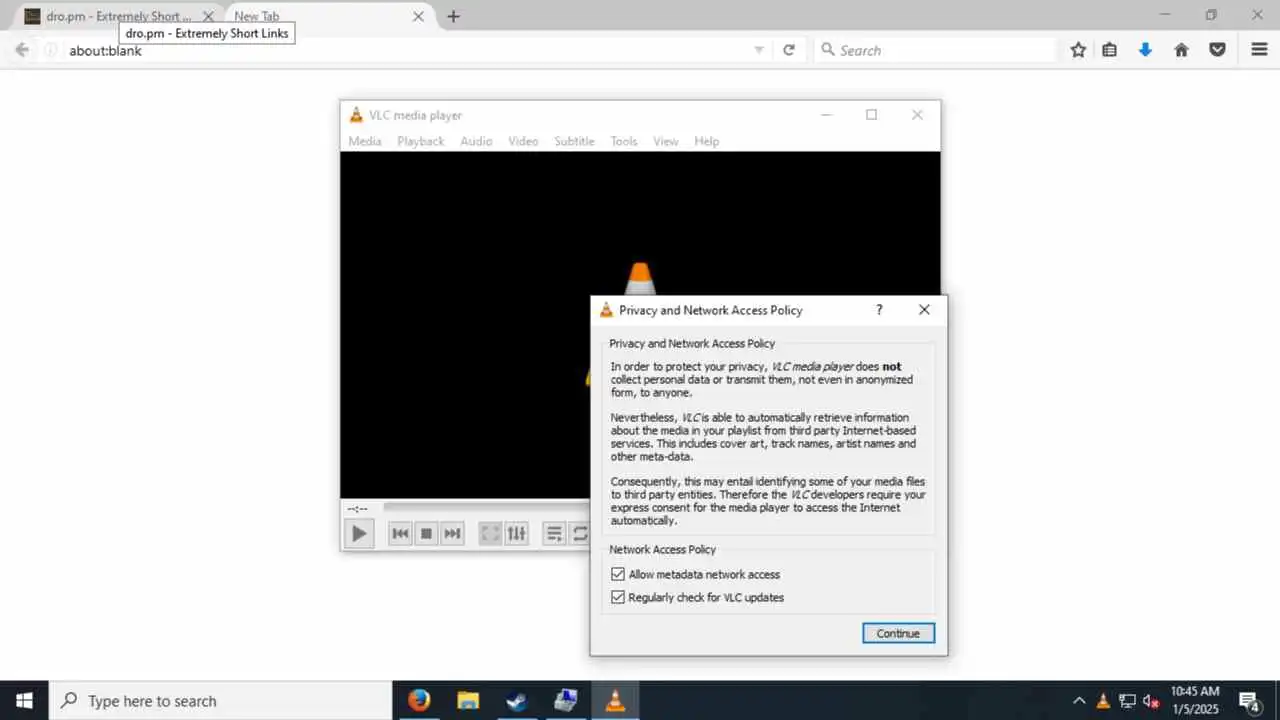Click the privacy dialog help question mark

(x=879, y=310)
